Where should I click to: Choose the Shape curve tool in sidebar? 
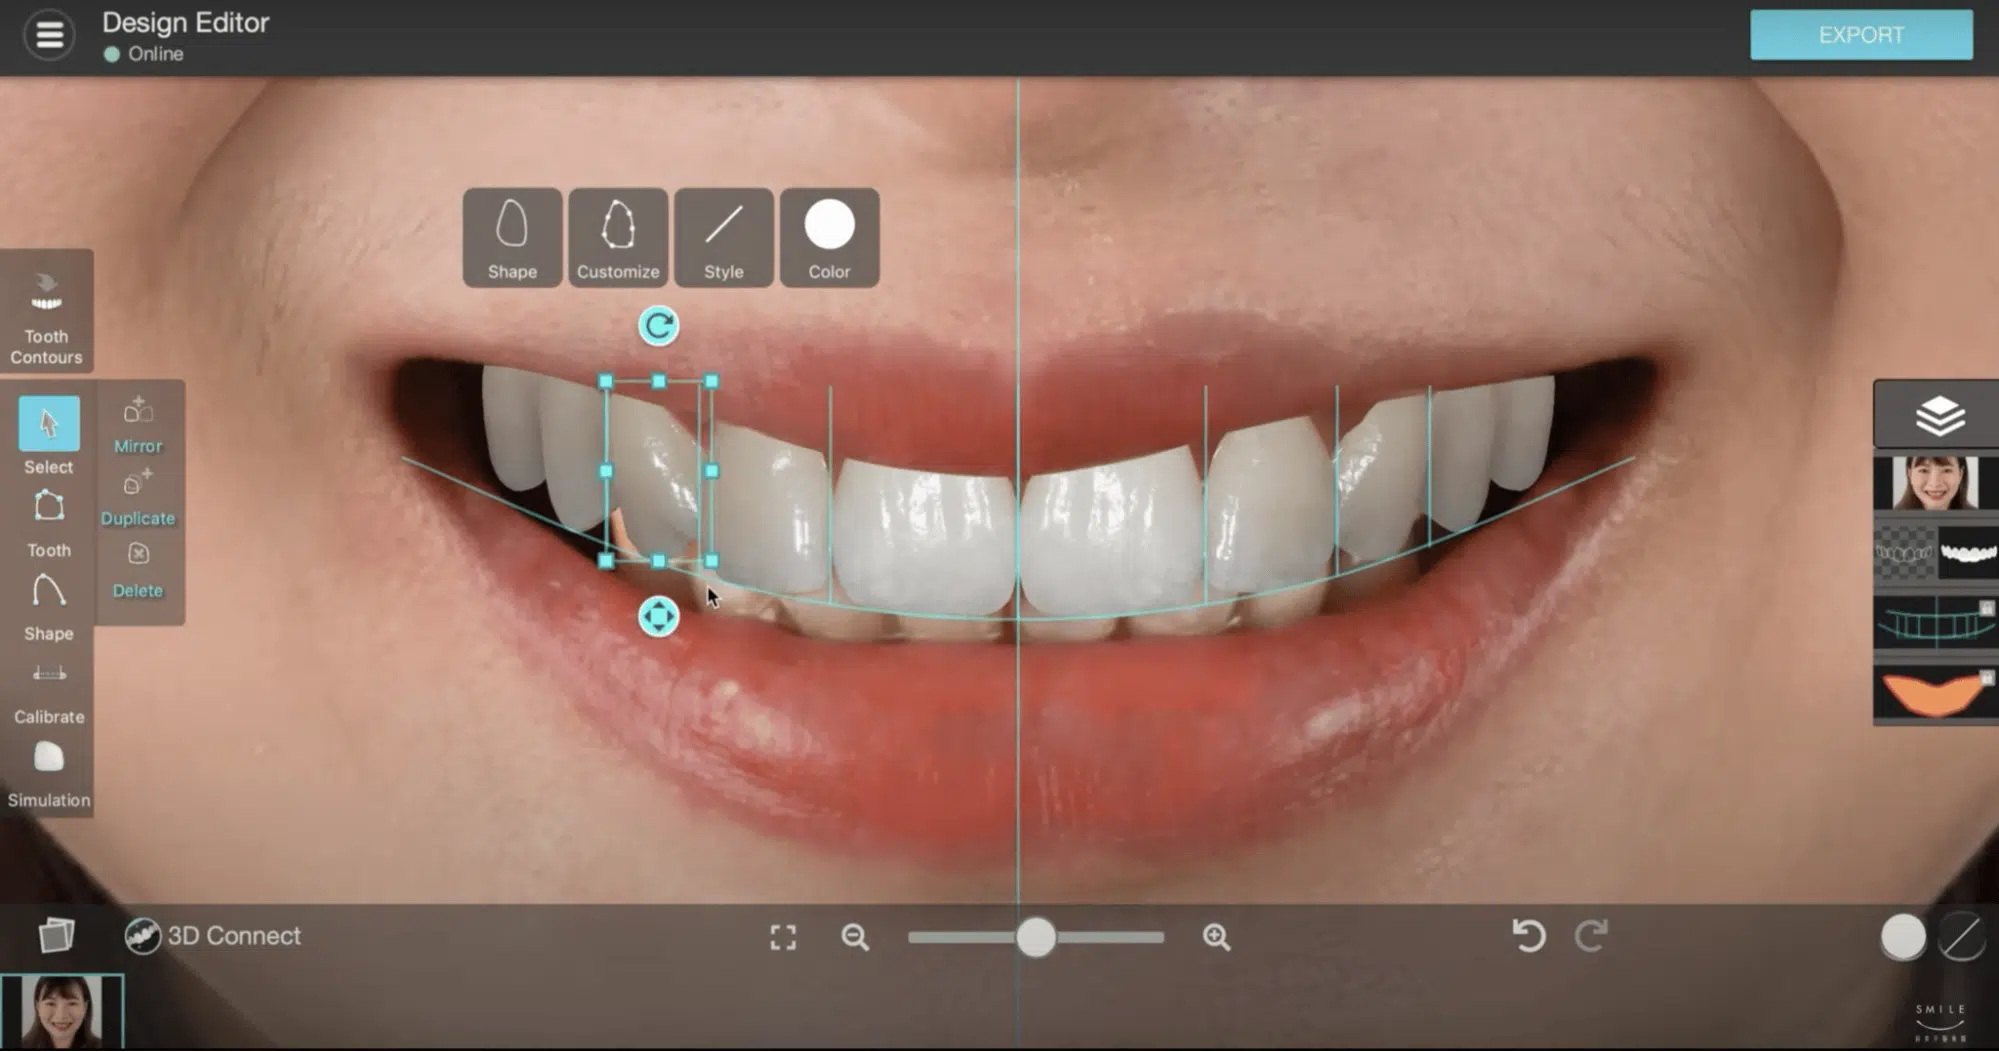49,605
